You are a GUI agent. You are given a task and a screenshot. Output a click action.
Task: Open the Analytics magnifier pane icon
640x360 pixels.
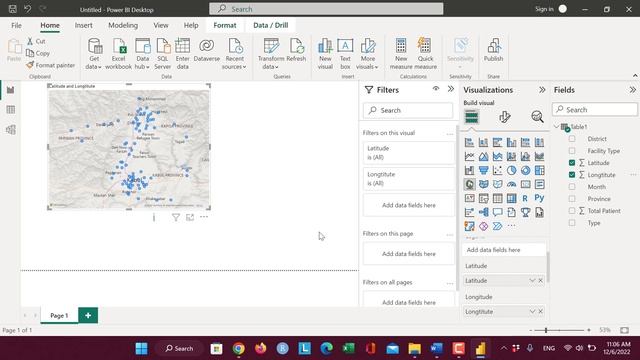click(537, 117)
